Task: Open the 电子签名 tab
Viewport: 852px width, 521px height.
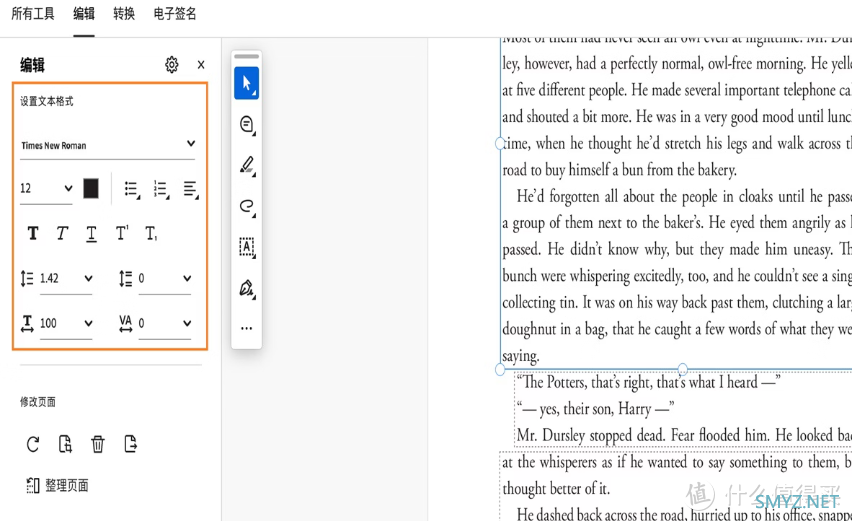Action: (x=174, y=14)
